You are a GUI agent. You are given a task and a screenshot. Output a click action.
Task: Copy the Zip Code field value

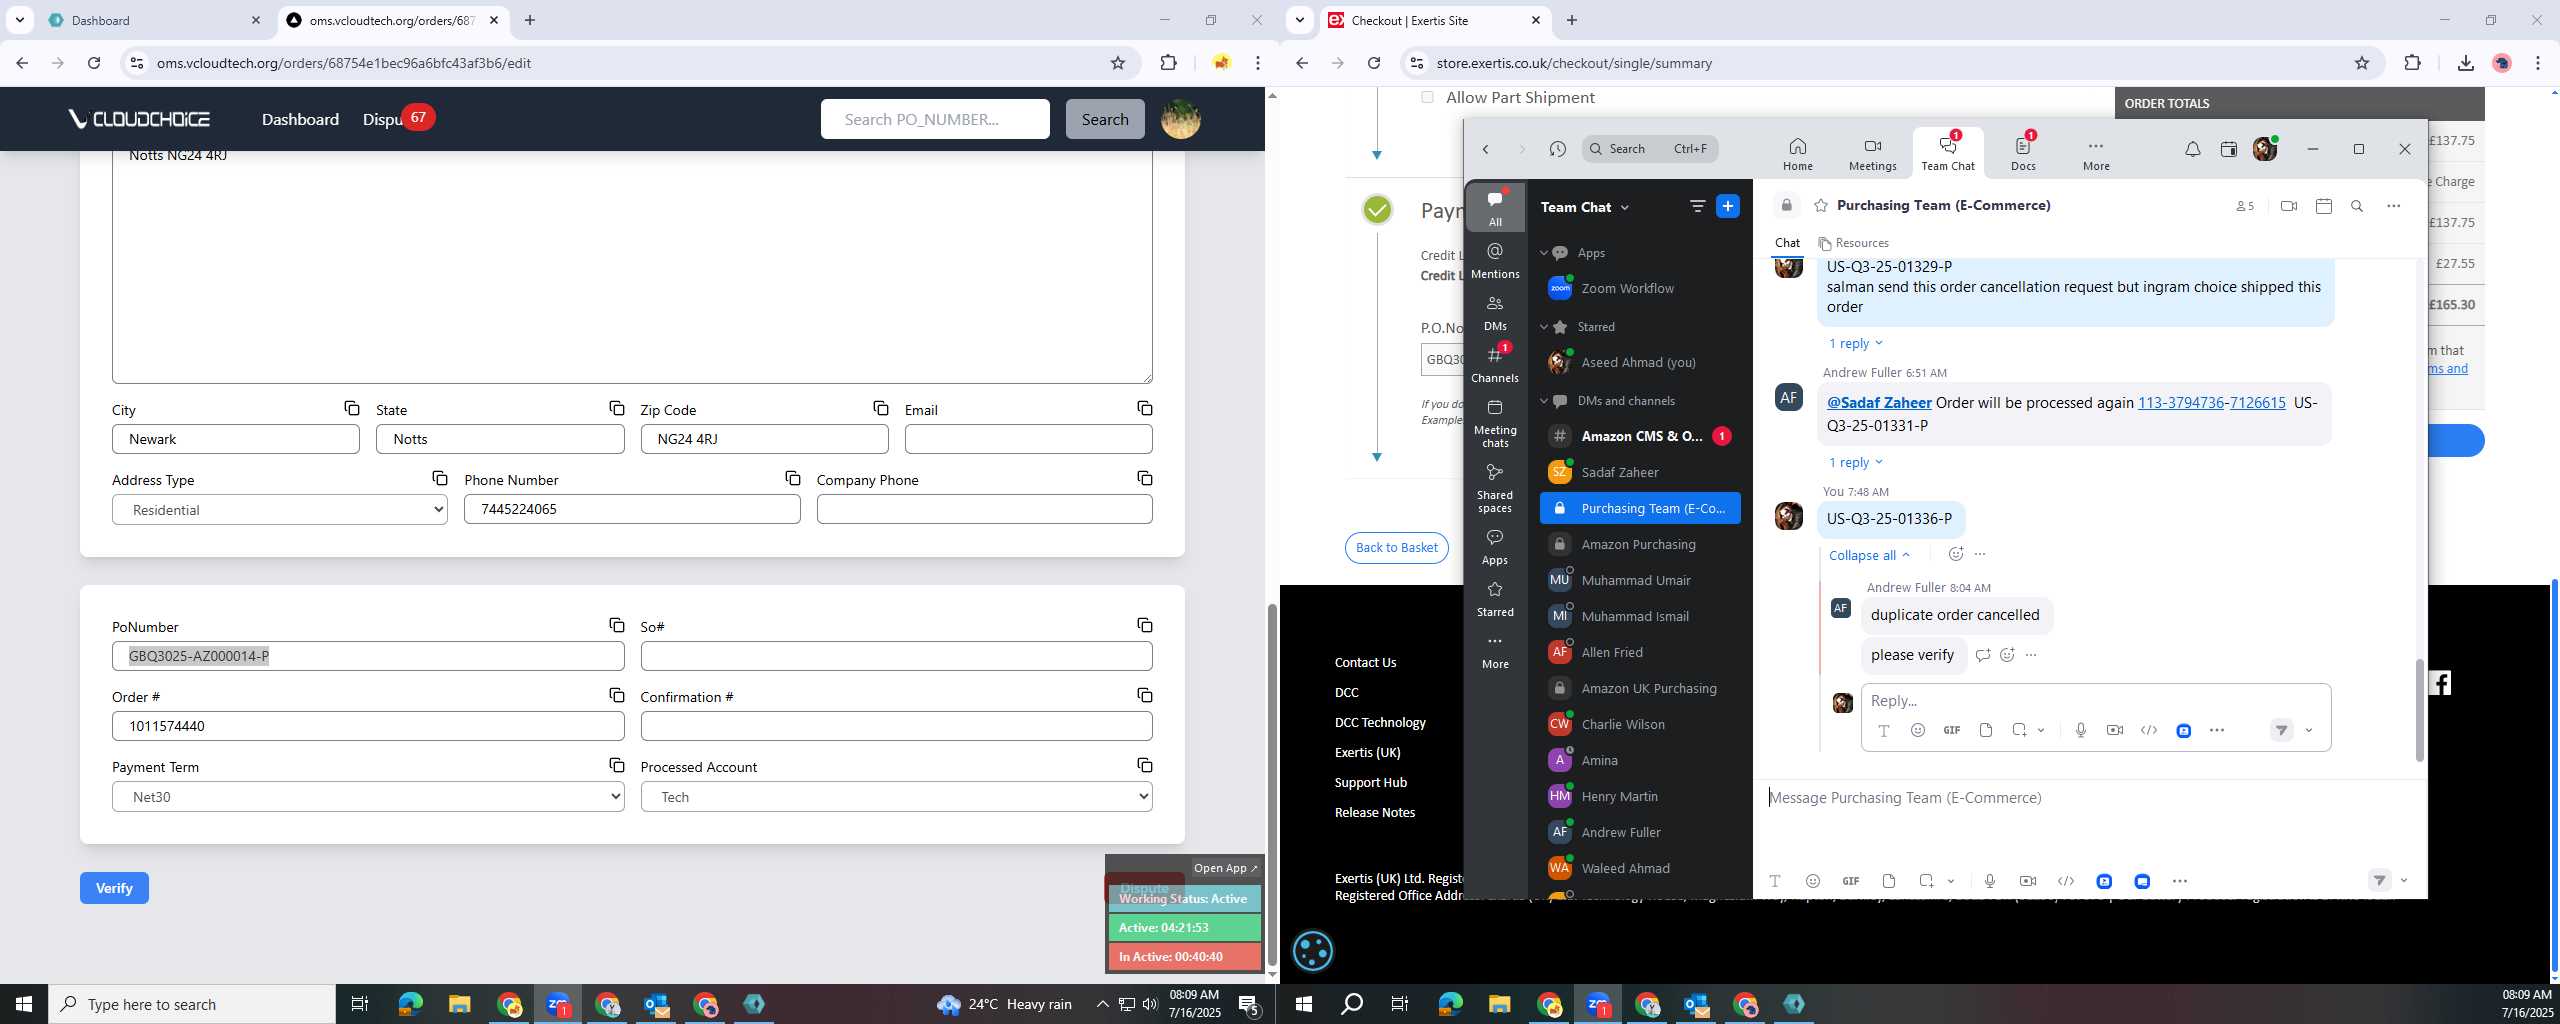coord(880,408)
